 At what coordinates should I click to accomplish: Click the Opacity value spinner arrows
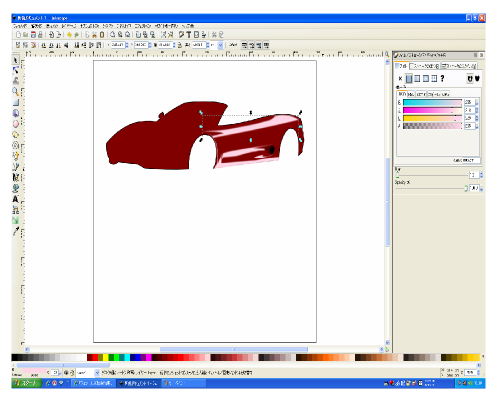click(481, 188)
